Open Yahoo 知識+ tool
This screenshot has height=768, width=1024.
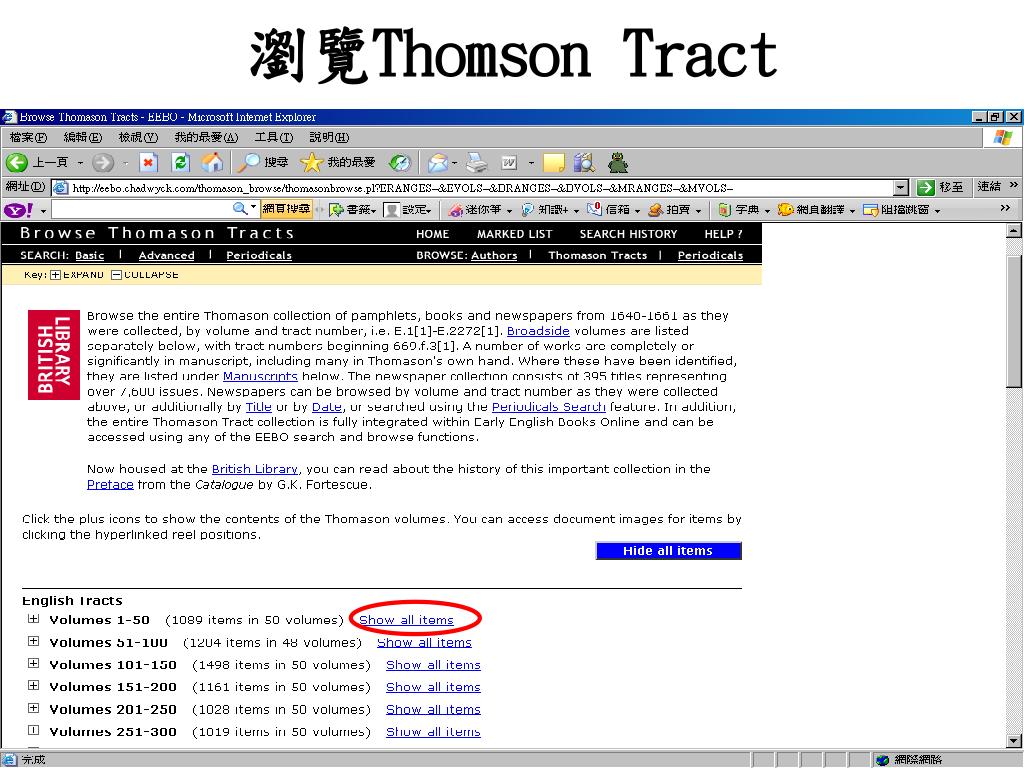pyautogui.click(x=549, y=210)
